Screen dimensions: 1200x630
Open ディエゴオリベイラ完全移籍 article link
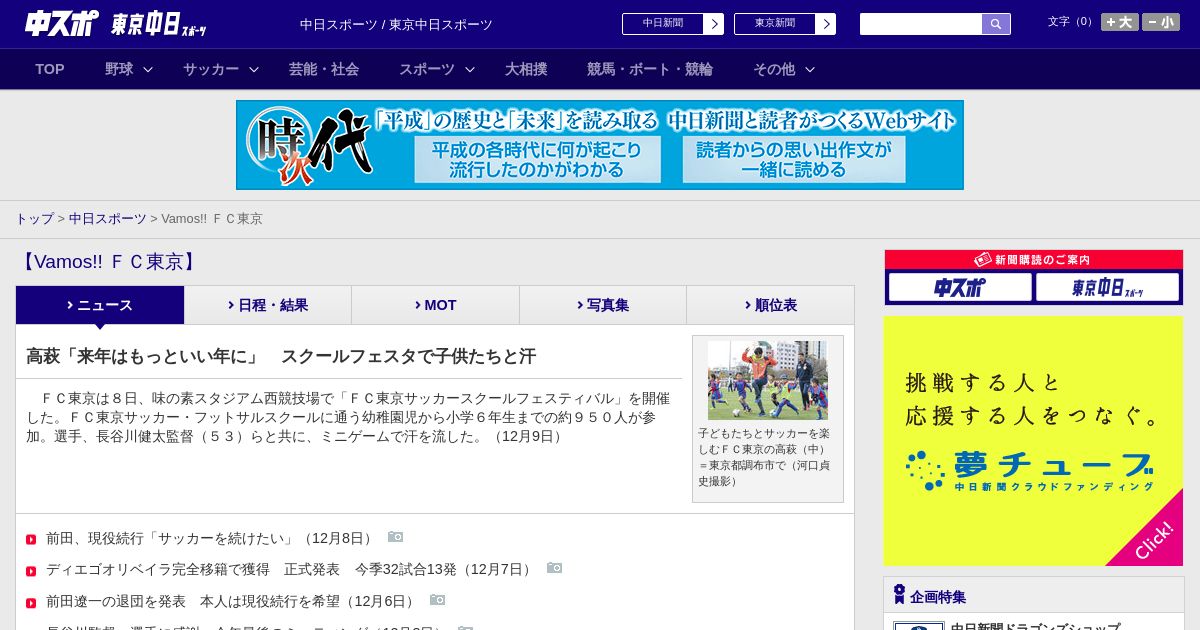pos(291,569)
